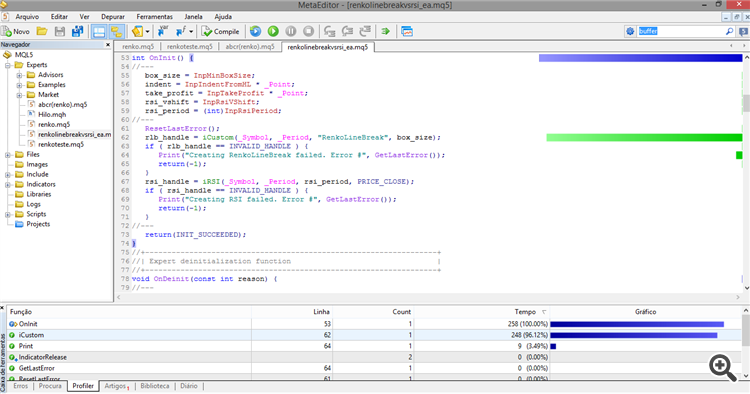
Task: Open the Ferramentas menu
Action: 154,17
